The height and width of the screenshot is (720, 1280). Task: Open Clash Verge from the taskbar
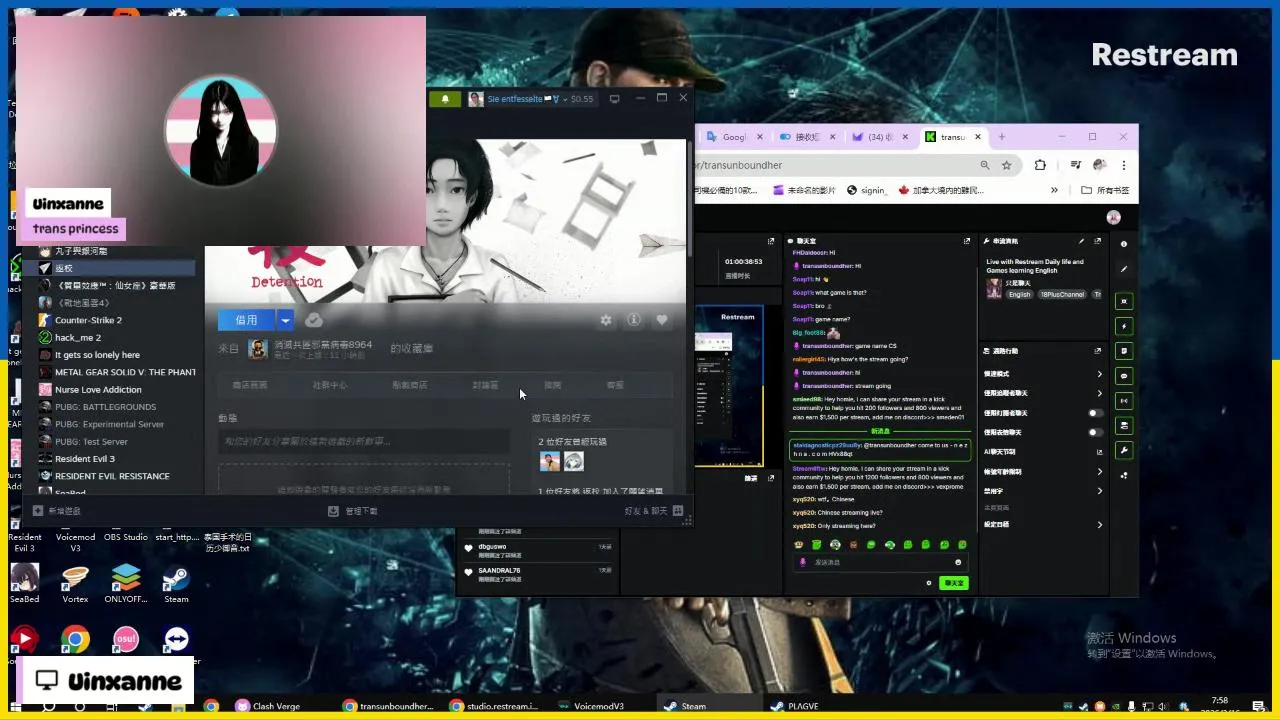pyautogui.click(x=268, y=706)
